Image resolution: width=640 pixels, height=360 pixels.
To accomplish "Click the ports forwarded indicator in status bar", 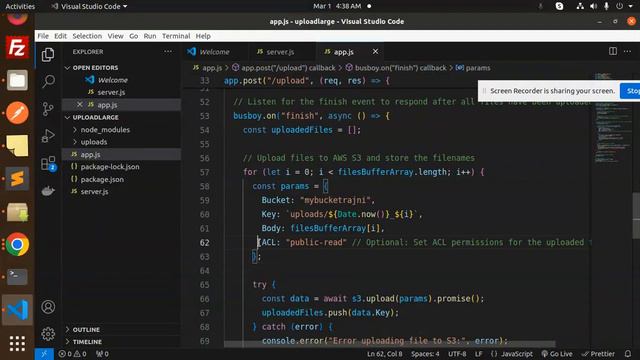I will click(102, 354).
